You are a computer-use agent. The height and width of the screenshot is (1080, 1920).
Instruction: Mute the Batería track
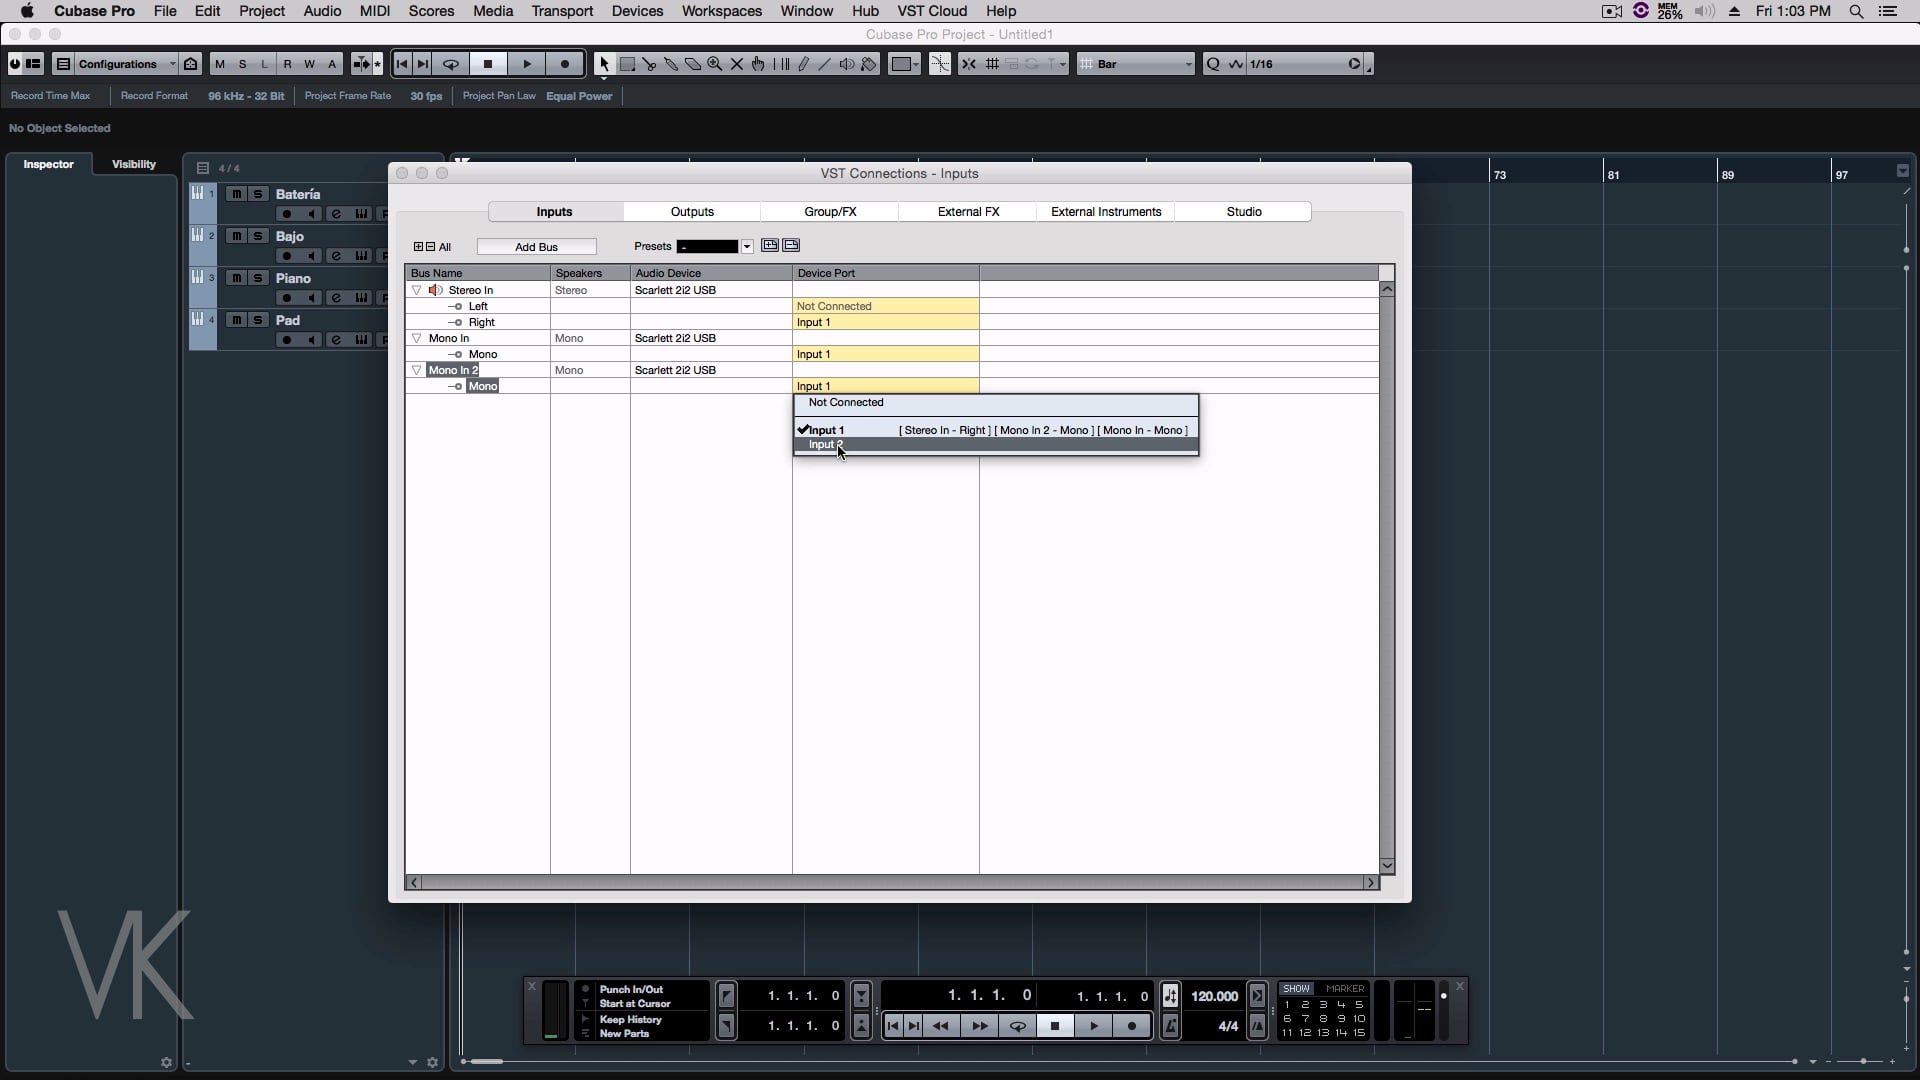236,194
